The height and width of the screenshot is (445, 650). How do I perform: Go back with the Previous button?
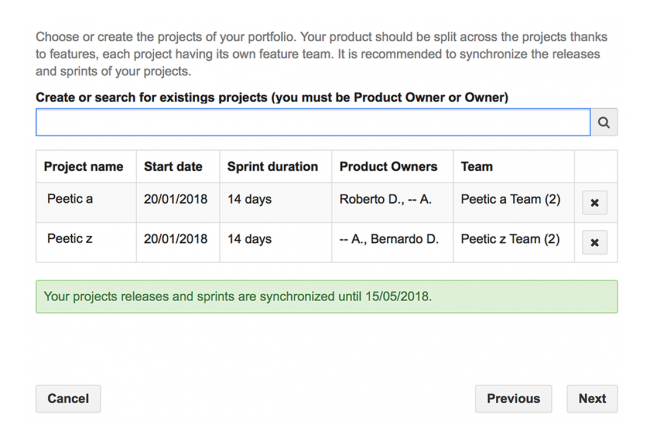click(x=513, y=398)
